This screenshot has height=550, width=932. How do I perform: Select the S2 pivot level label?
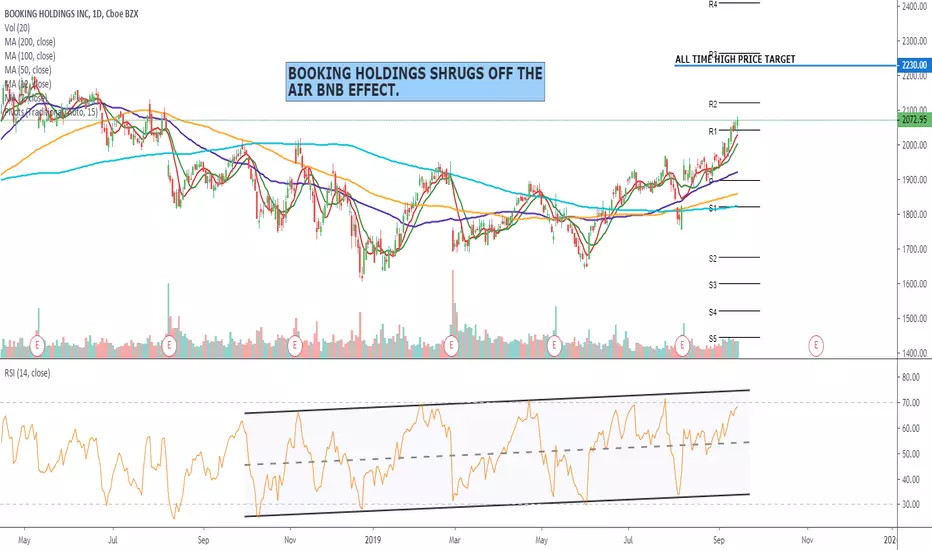tap(713, 259)
